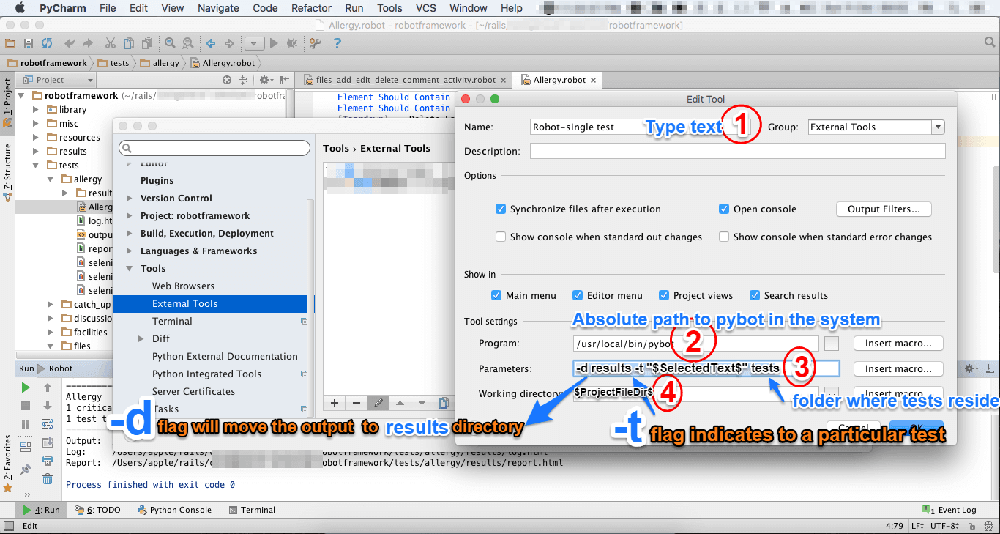Click the Add (+) button under tools list
The height and width of the screenshot is (534, 1000).
click(334, 403)
